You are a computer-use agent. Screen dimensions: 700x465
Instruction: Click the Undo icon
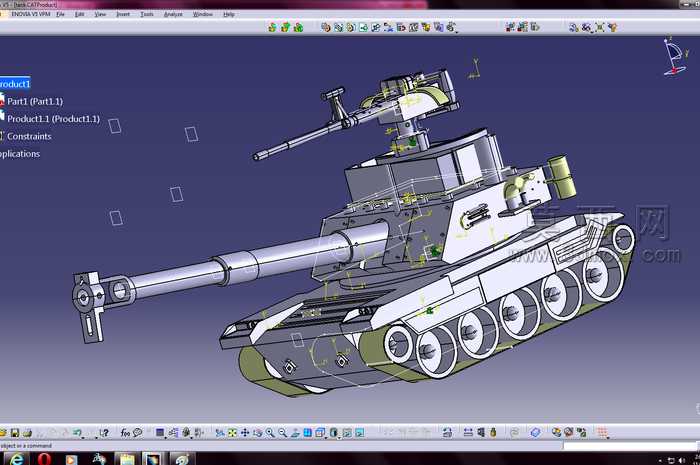pos(77,432)
